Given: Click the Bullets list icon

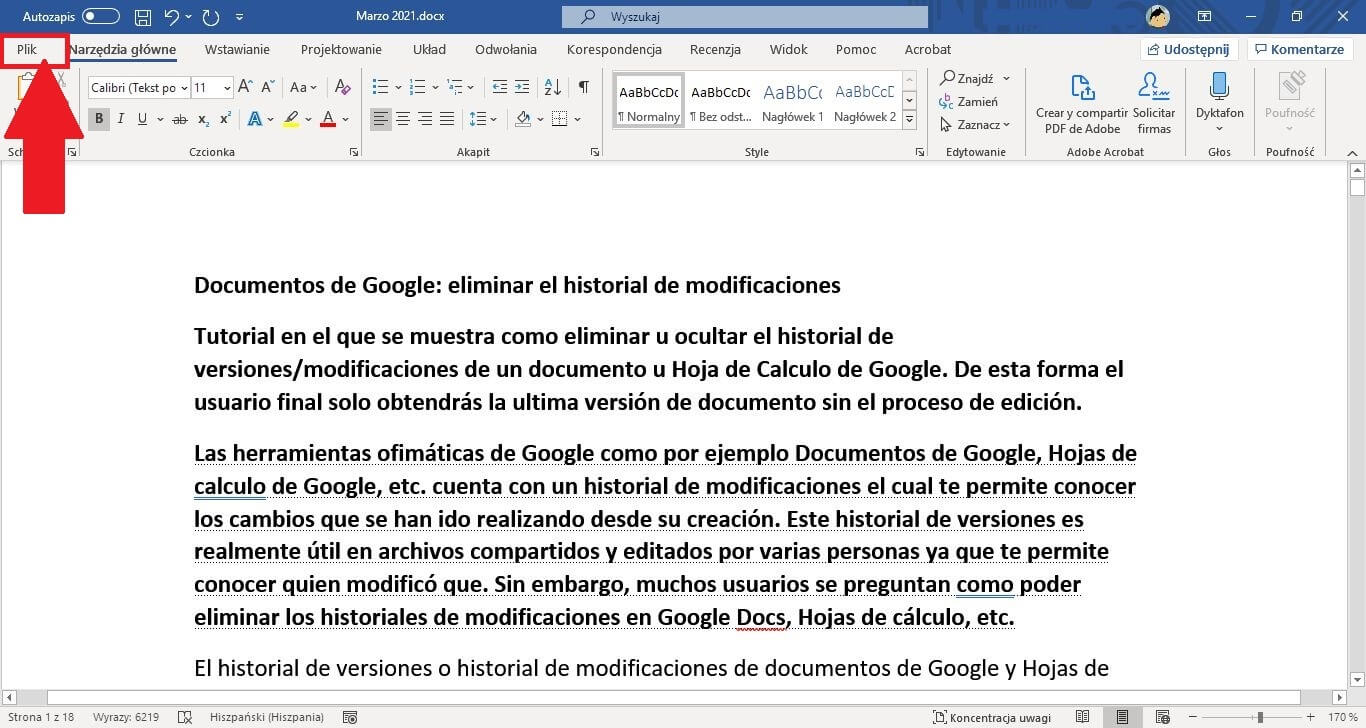Looking at the screenshot, I should [x=380, y=88].
